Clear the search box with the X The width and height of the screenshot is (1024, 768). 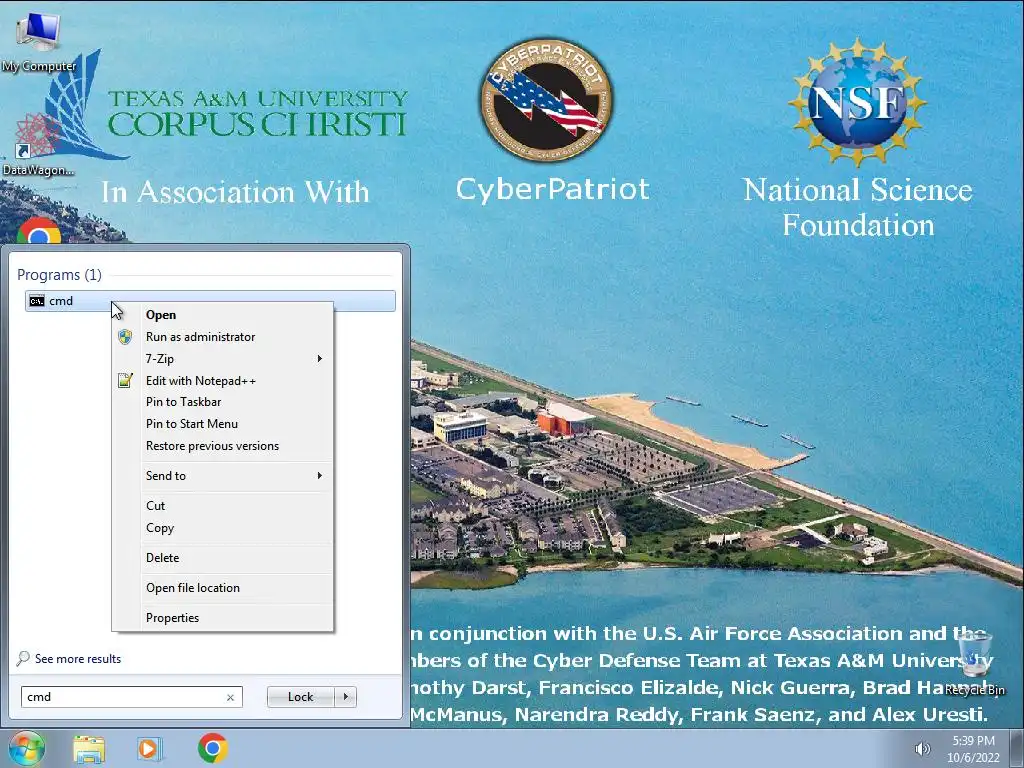coord(231,697)
